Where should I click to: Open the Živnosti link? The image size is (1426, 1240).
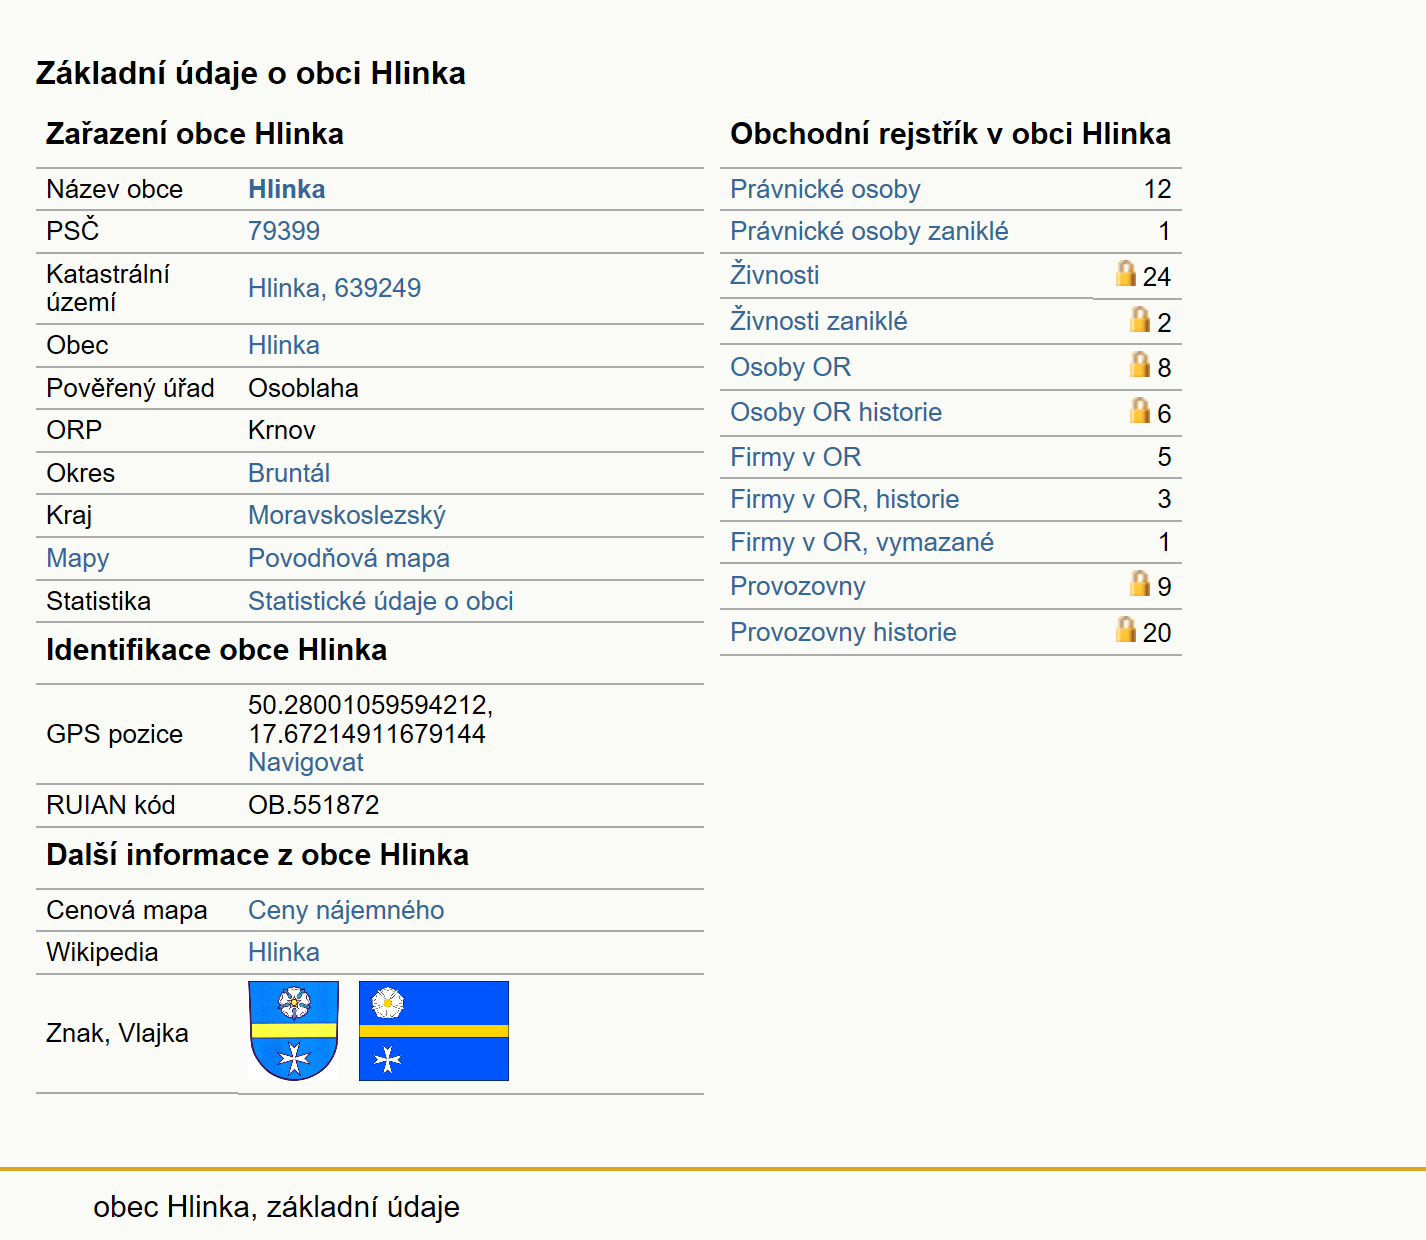(x=775, y=275)
